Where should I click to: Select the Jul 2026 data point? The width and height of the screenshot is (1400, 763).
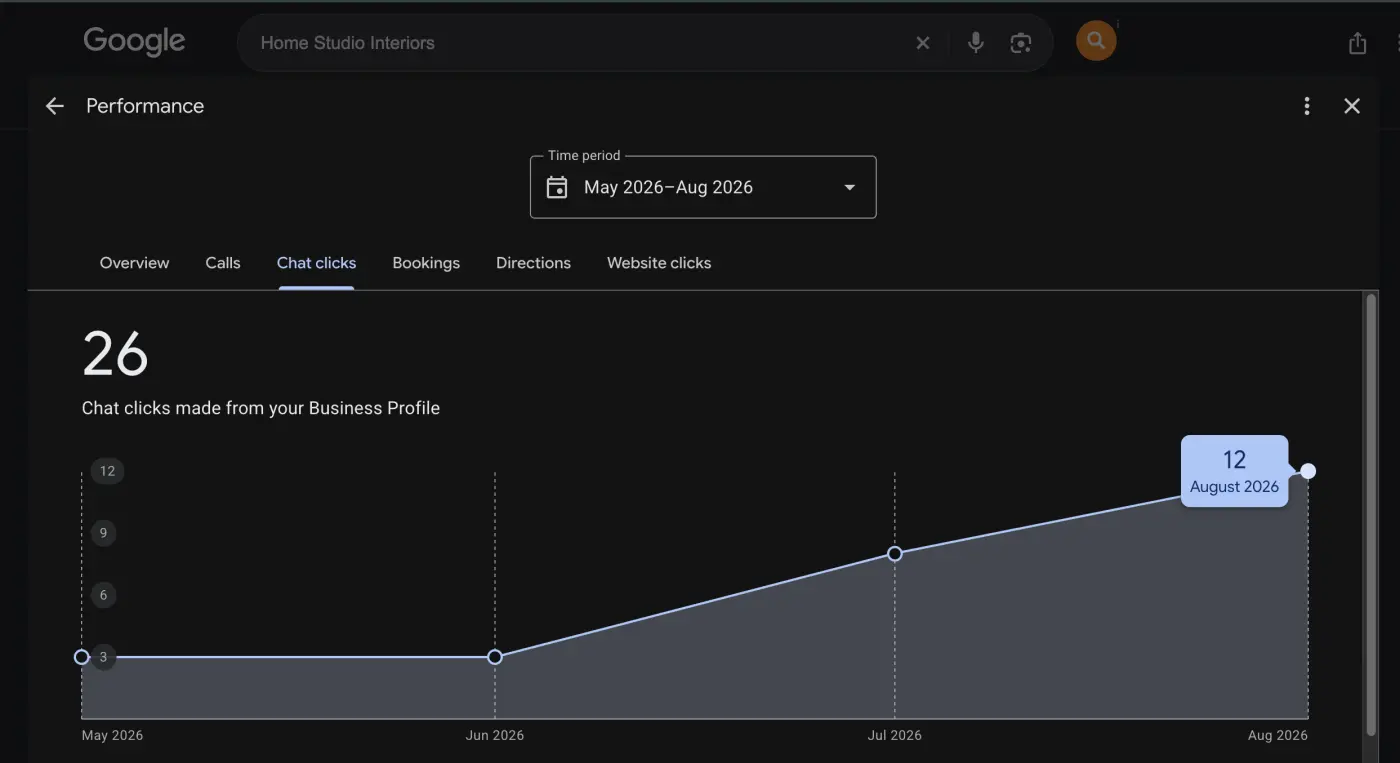[895, 554]
